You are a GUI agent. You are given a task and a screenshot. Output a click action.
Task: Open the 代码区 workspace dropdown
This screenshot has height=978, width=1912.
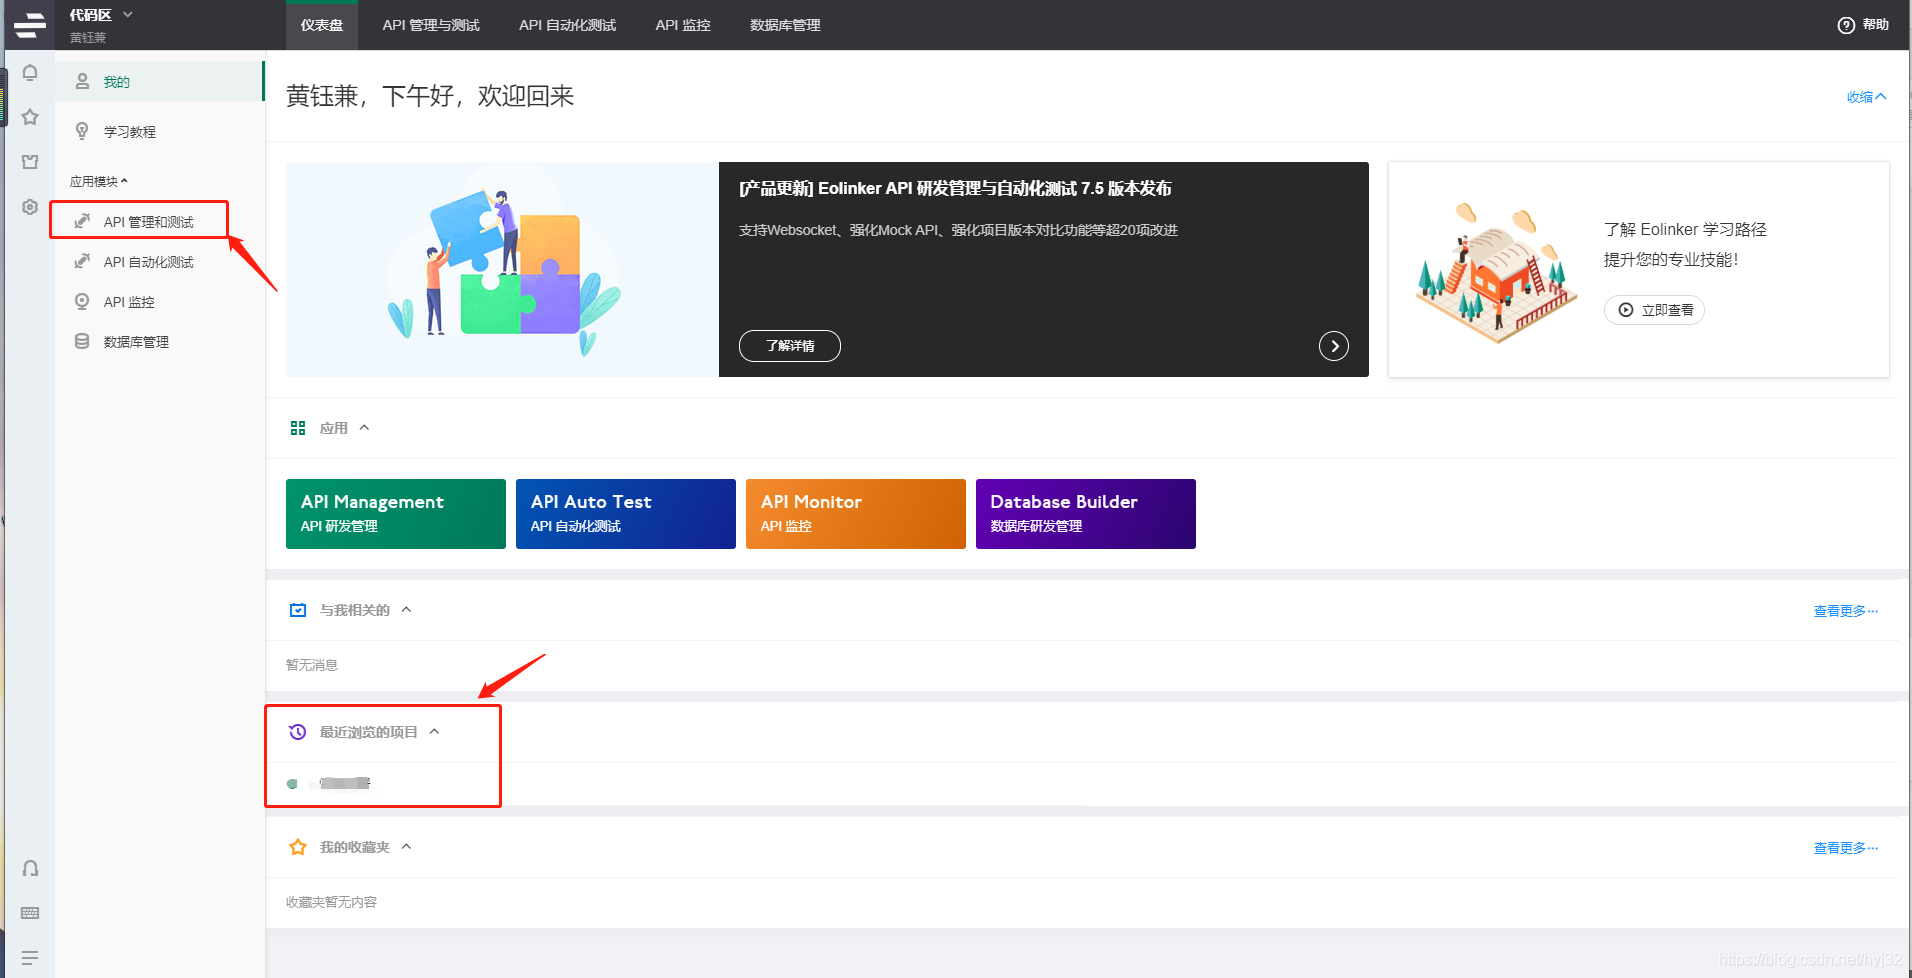click(x=101, y=15)
